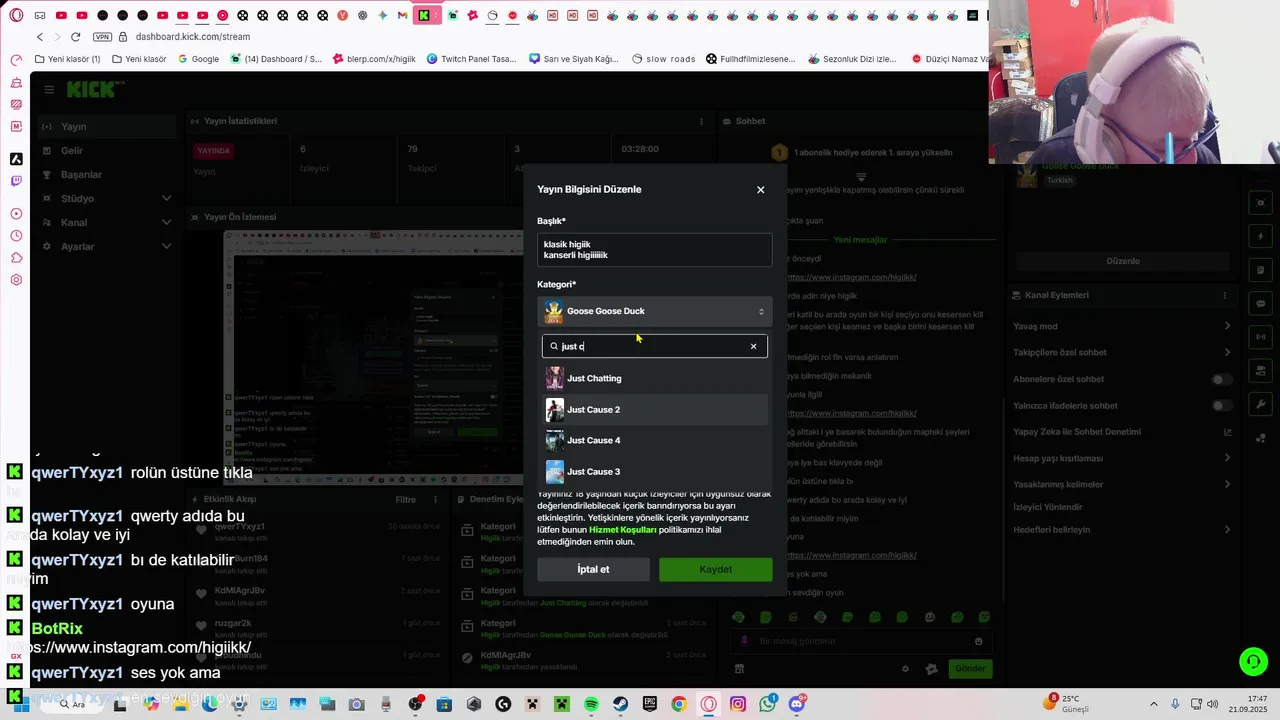Expand Hesap yaşı kısıtlaması option
Image resolution: width=1280 pixels, height=720 pixels.
(1122, 458)
